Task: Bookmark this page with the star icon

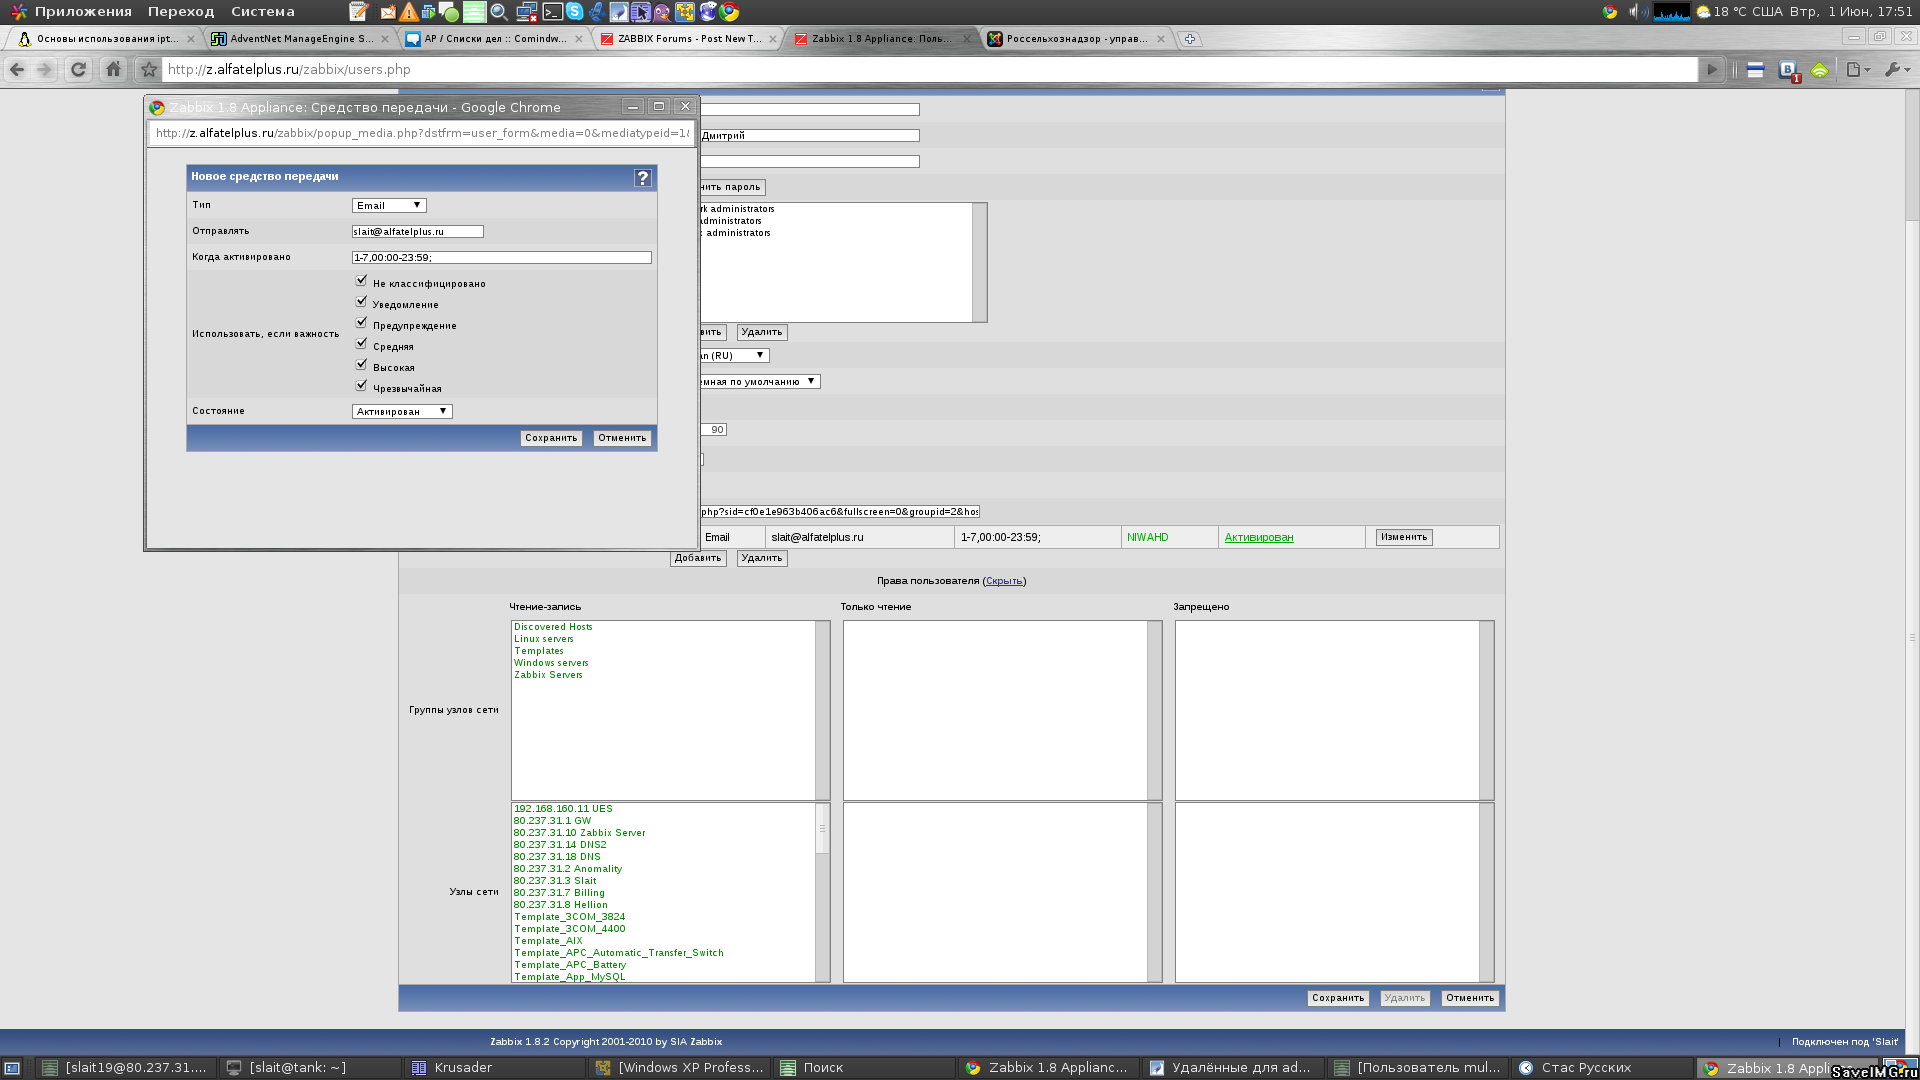Action: click(x=149, y=70)
